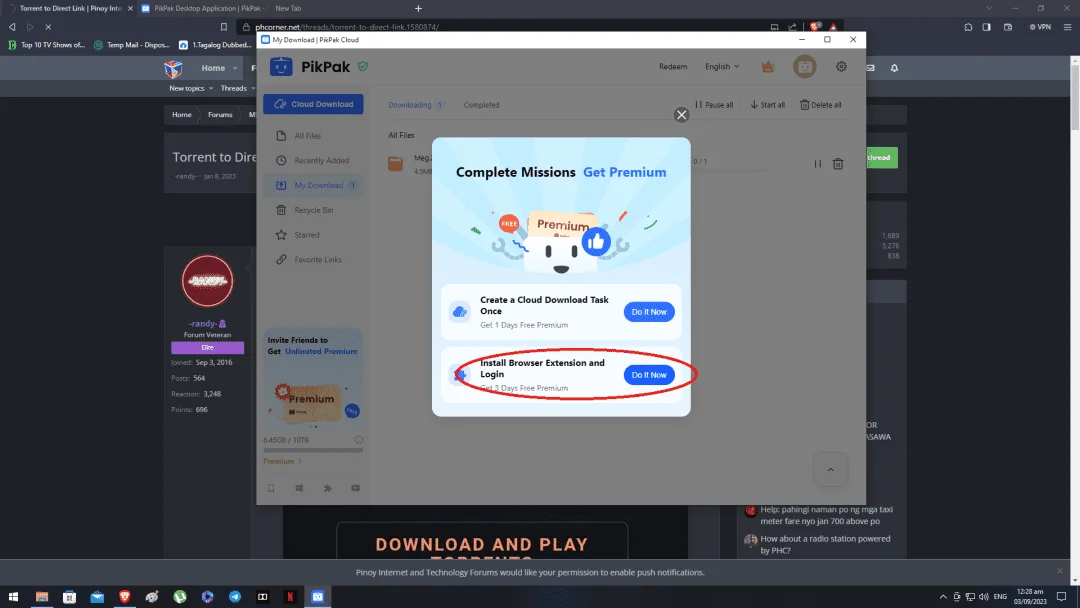Screen dimensions: 1080x608
Task: Click the forum notifications bell
Action: (x=894, y=68)
